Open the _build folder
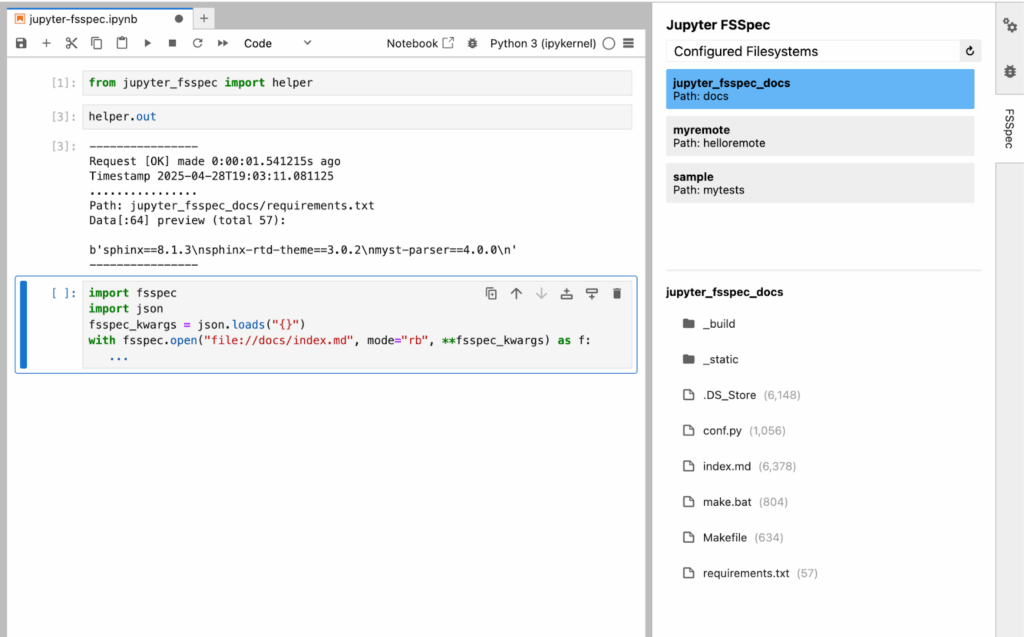This screenshot has width=1024, height=637. 709,323
